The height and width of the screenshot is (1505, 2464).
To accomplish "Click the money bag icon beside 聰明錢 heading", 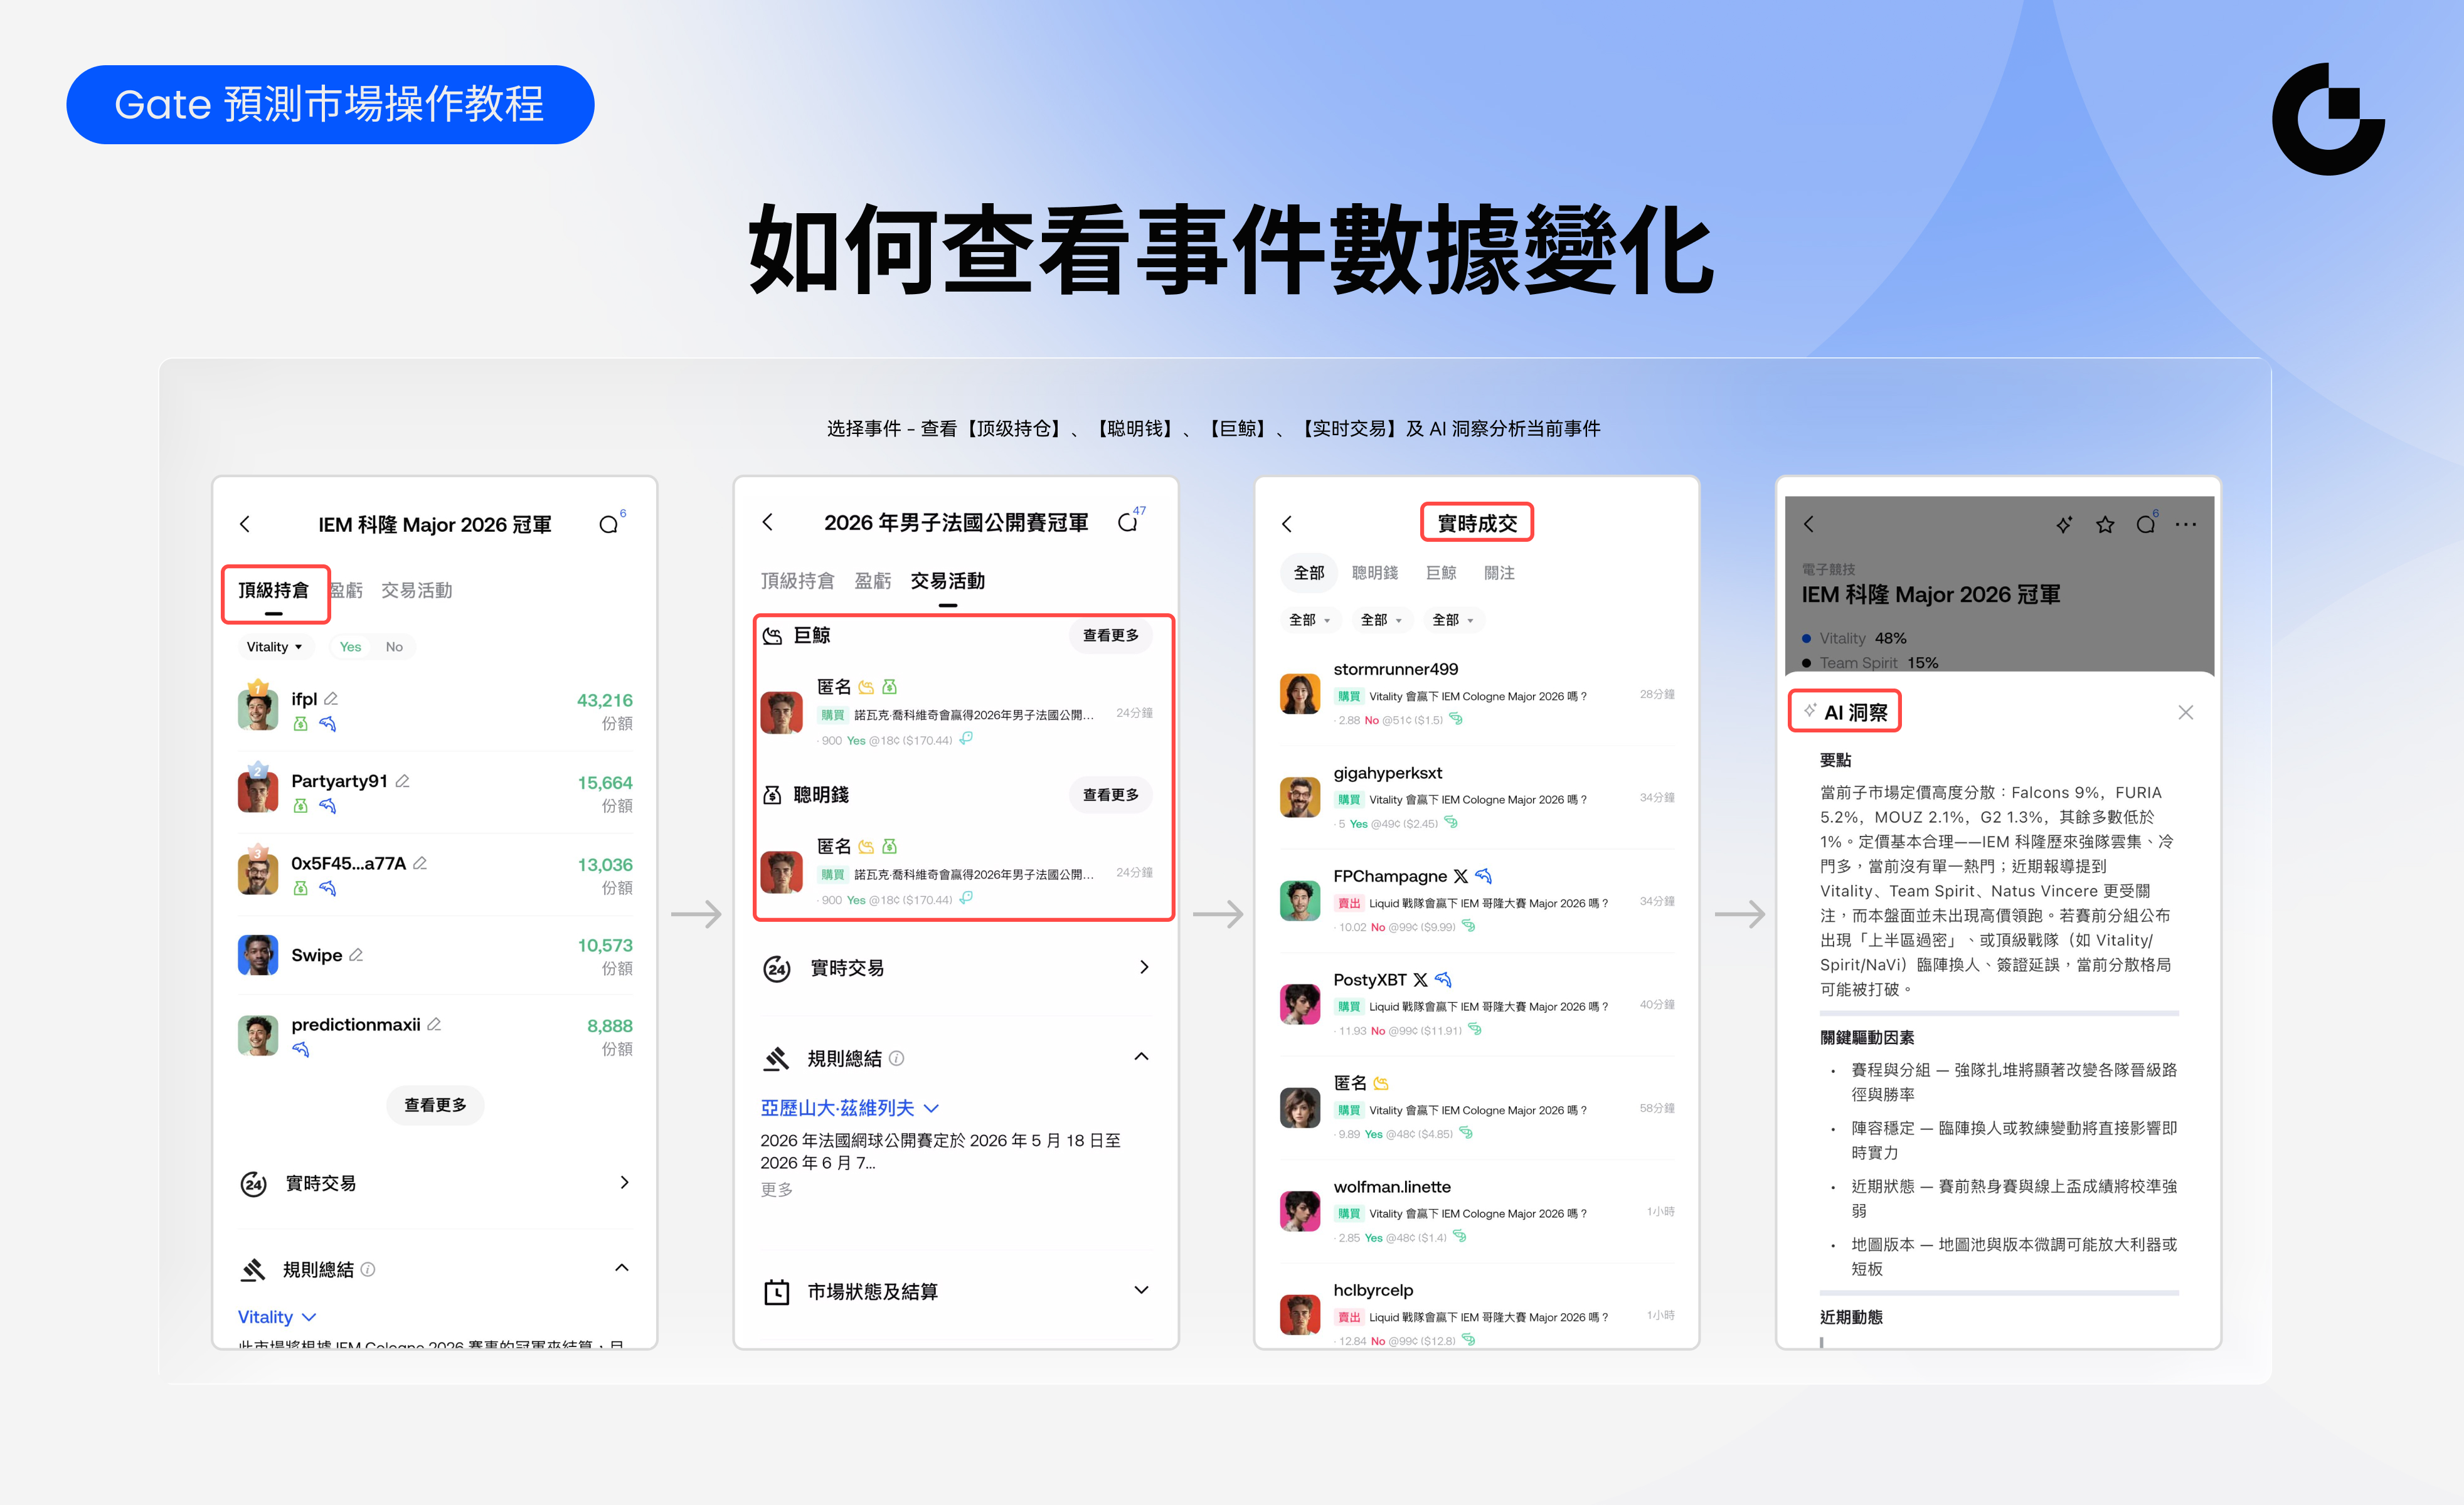I will [x=772, y=795].
